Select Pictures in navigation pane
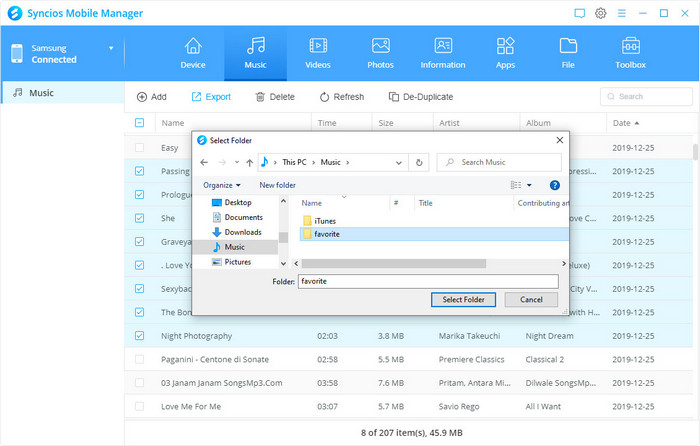The image size is (700, 446). pos(231,262)
